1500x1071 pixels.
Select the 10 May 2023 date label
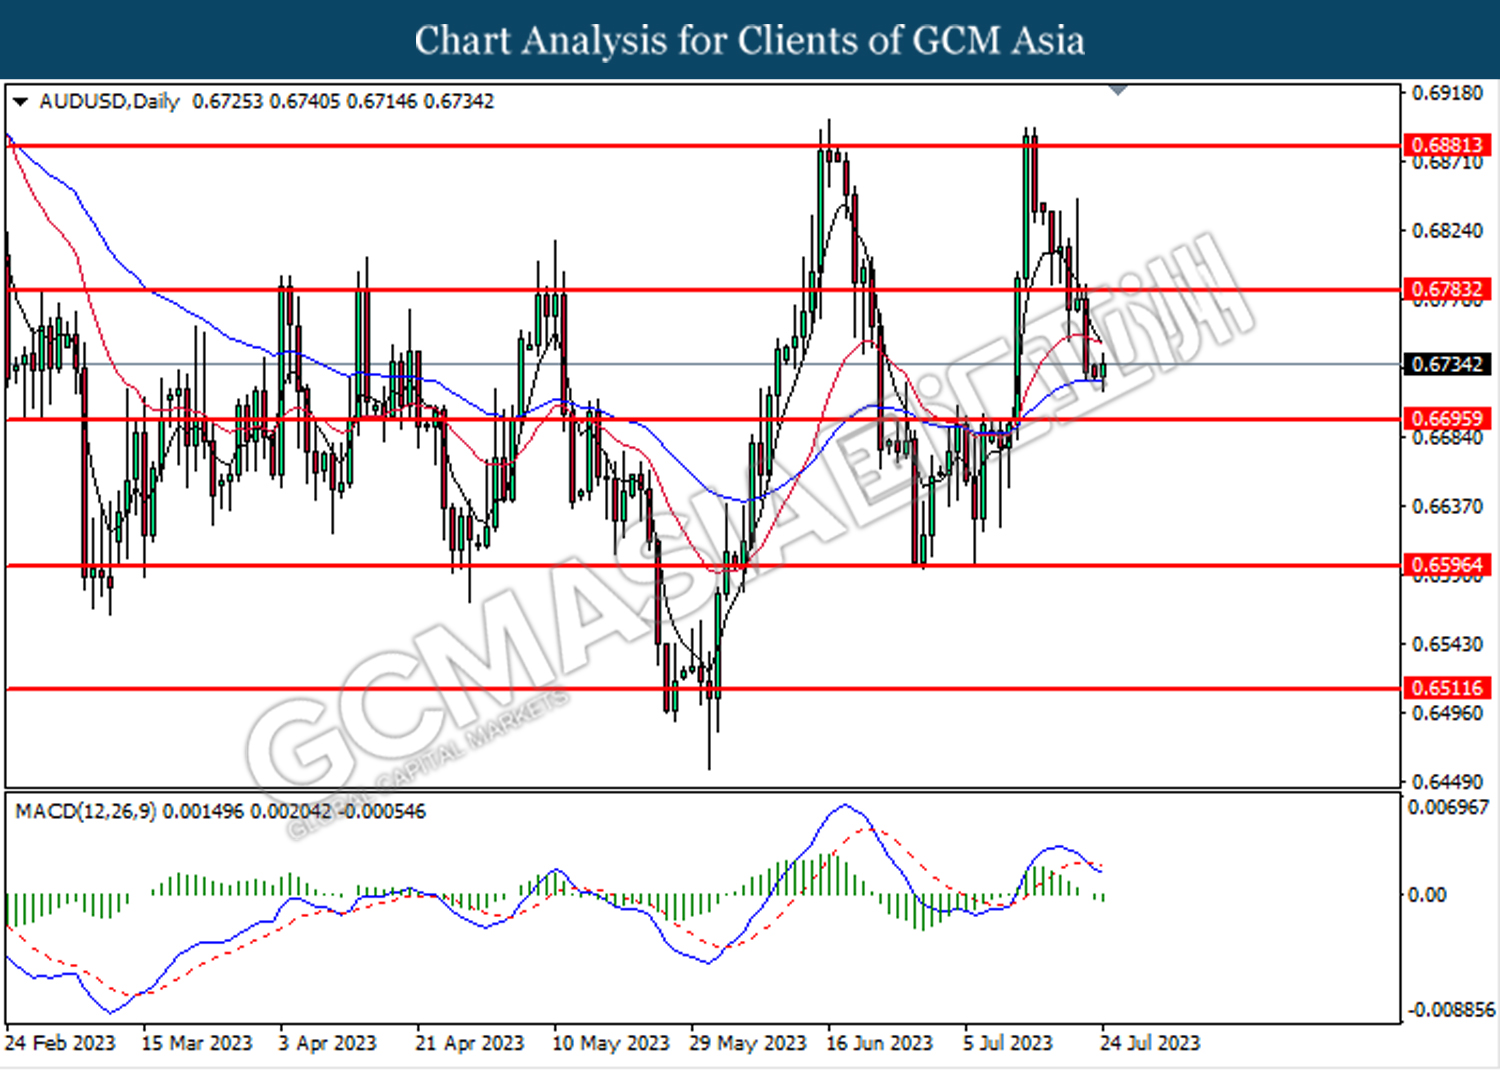point(611,1043)
